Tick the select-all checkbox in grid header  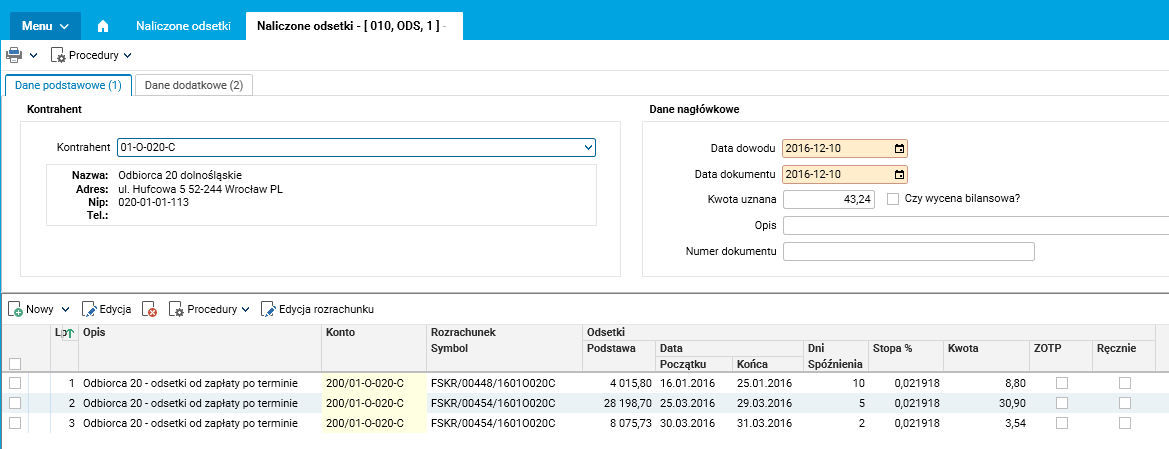click(x=15, y=363)
